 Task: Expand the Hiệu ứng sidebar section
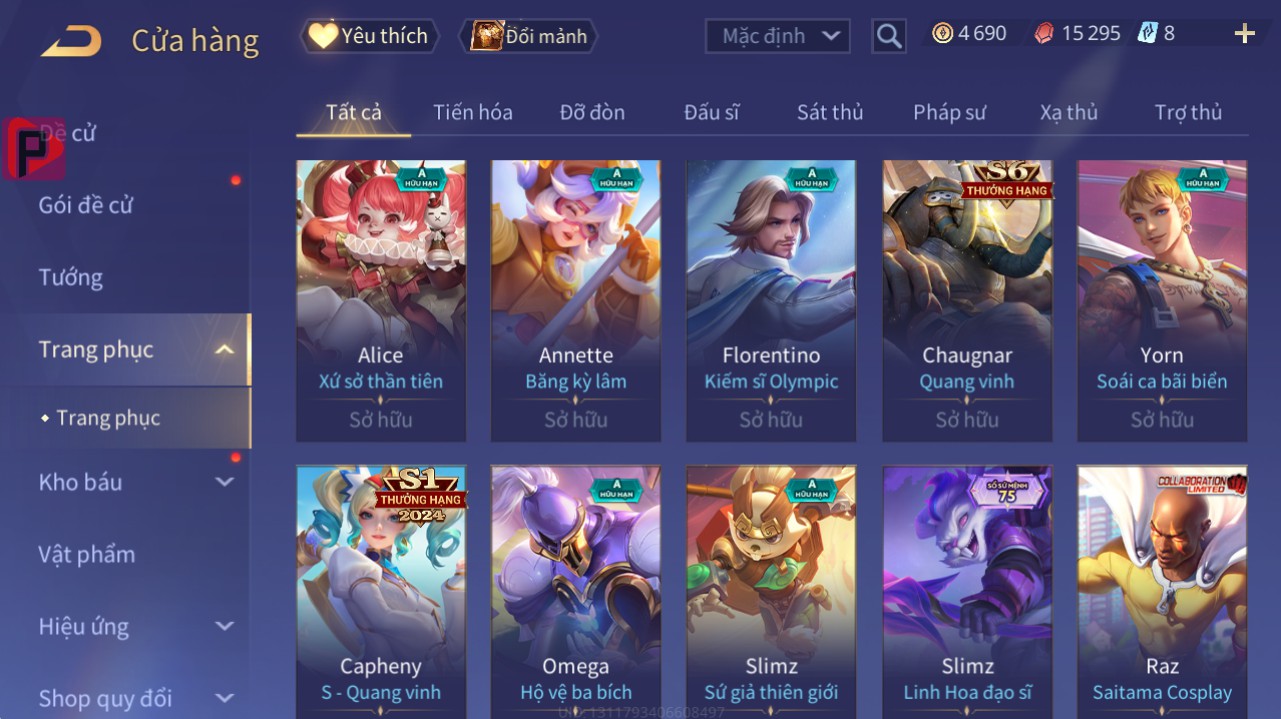[225, 627]
